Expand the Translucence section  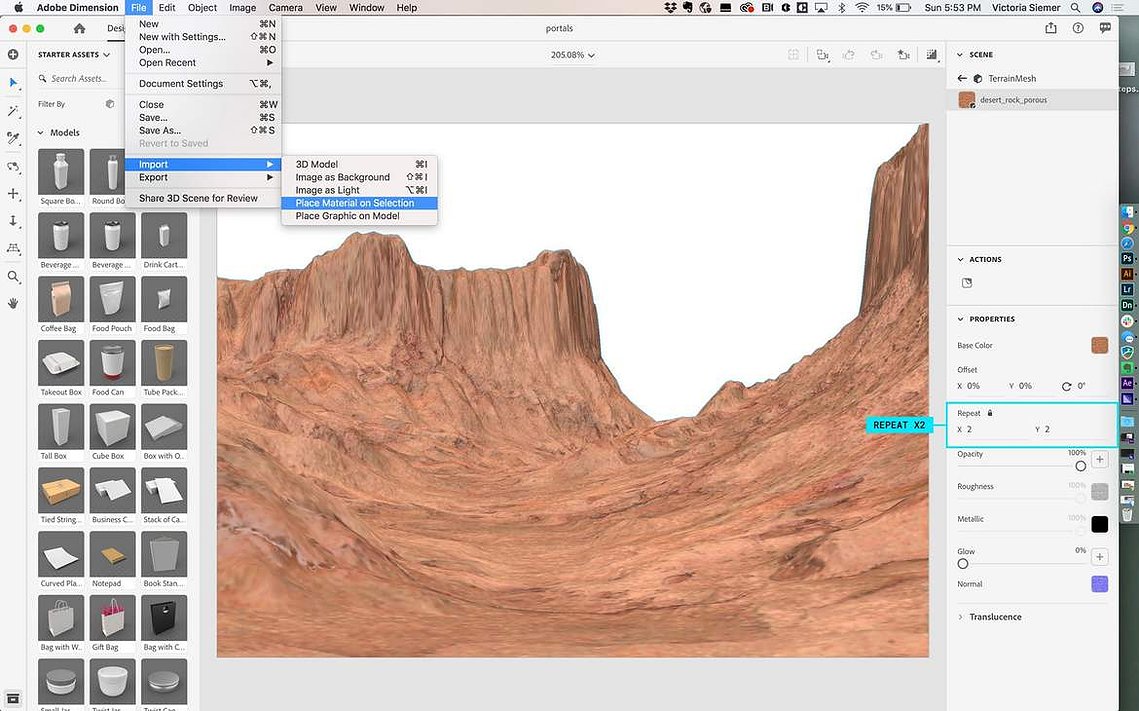pyautogui.click(x=960, y=617)
